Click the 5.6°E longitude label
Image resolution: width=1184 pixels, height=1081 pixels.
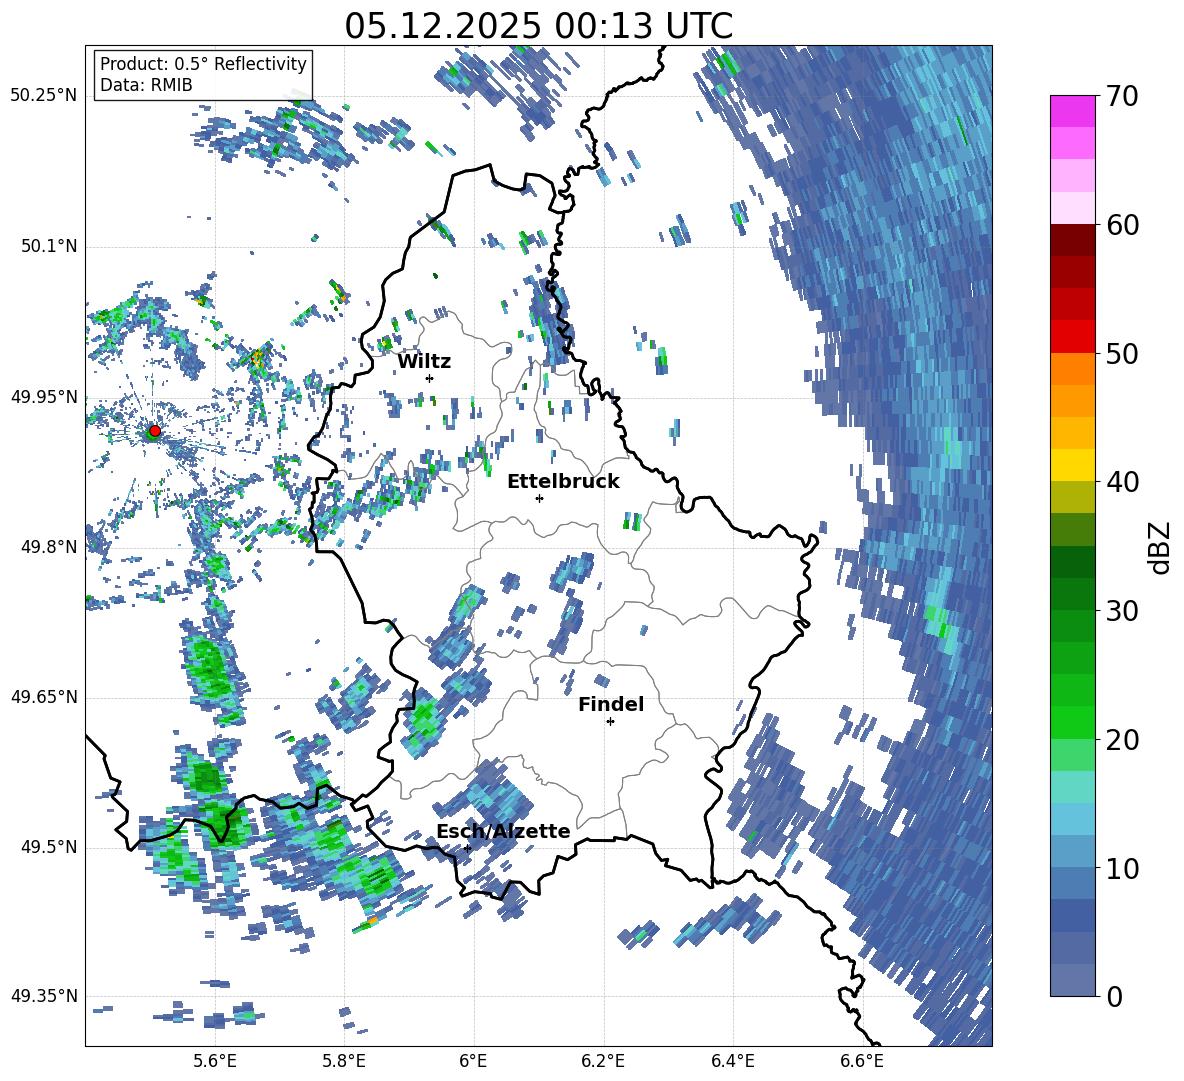(x=215, y=1061)
